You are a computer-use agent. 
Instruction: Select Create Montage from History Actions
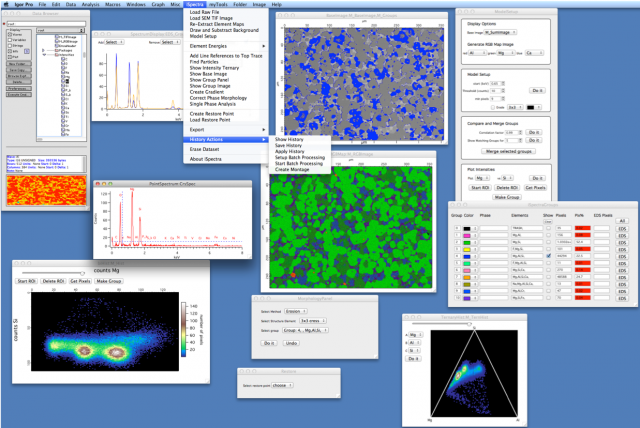tap(293, 169)
